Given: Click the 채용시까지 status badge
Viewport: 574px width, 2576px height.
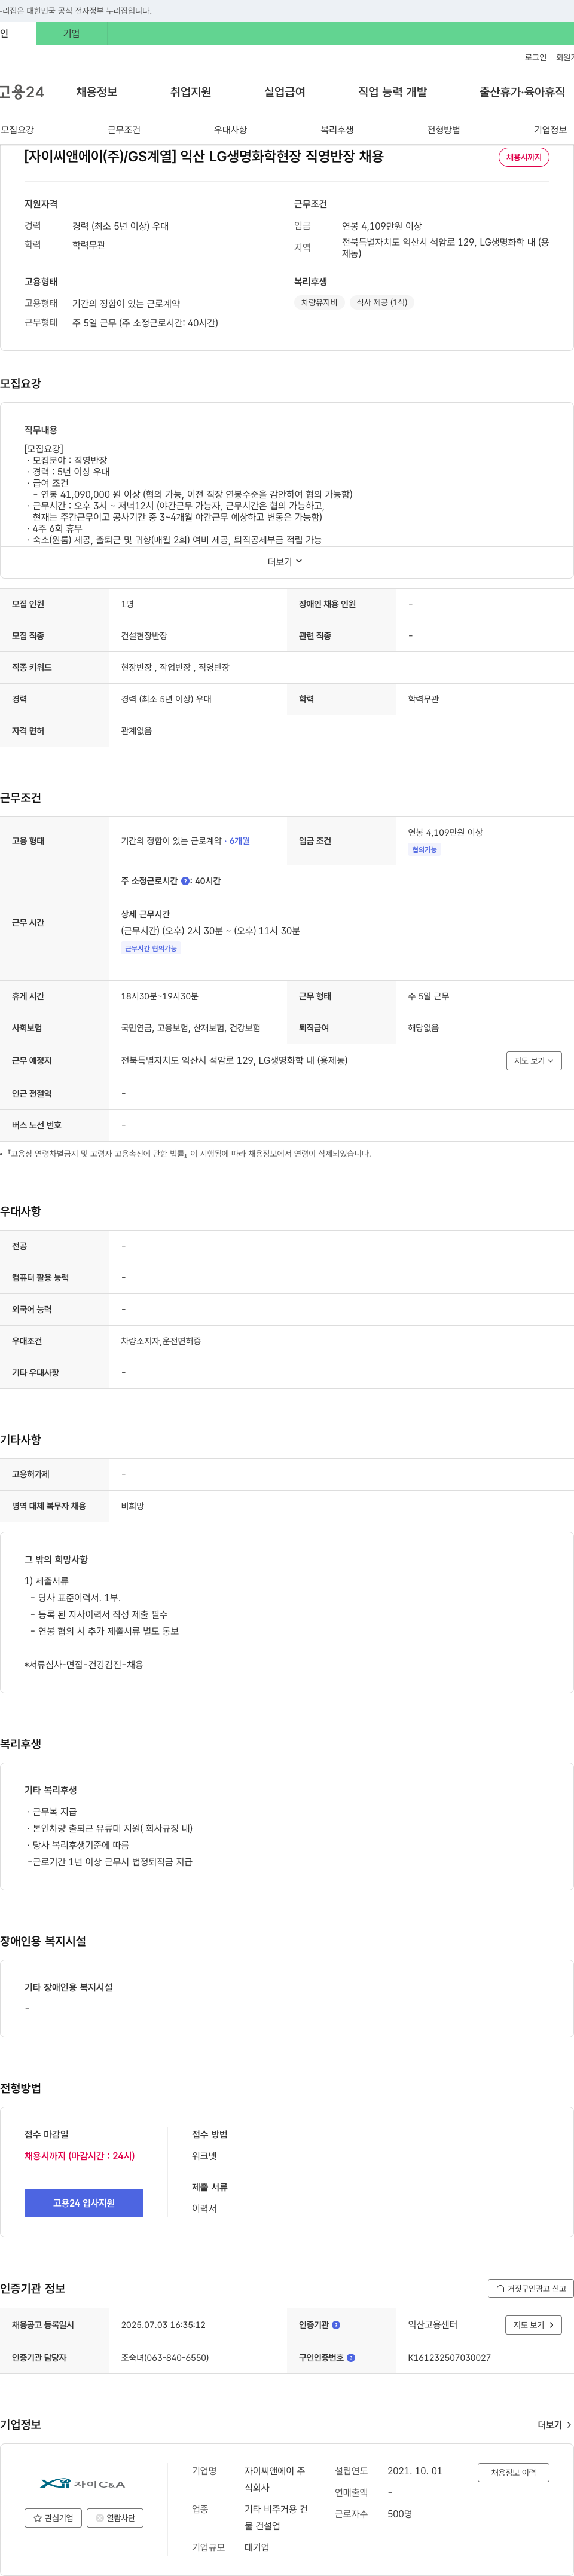Looking at the screenshot, I should pos(524,157).
